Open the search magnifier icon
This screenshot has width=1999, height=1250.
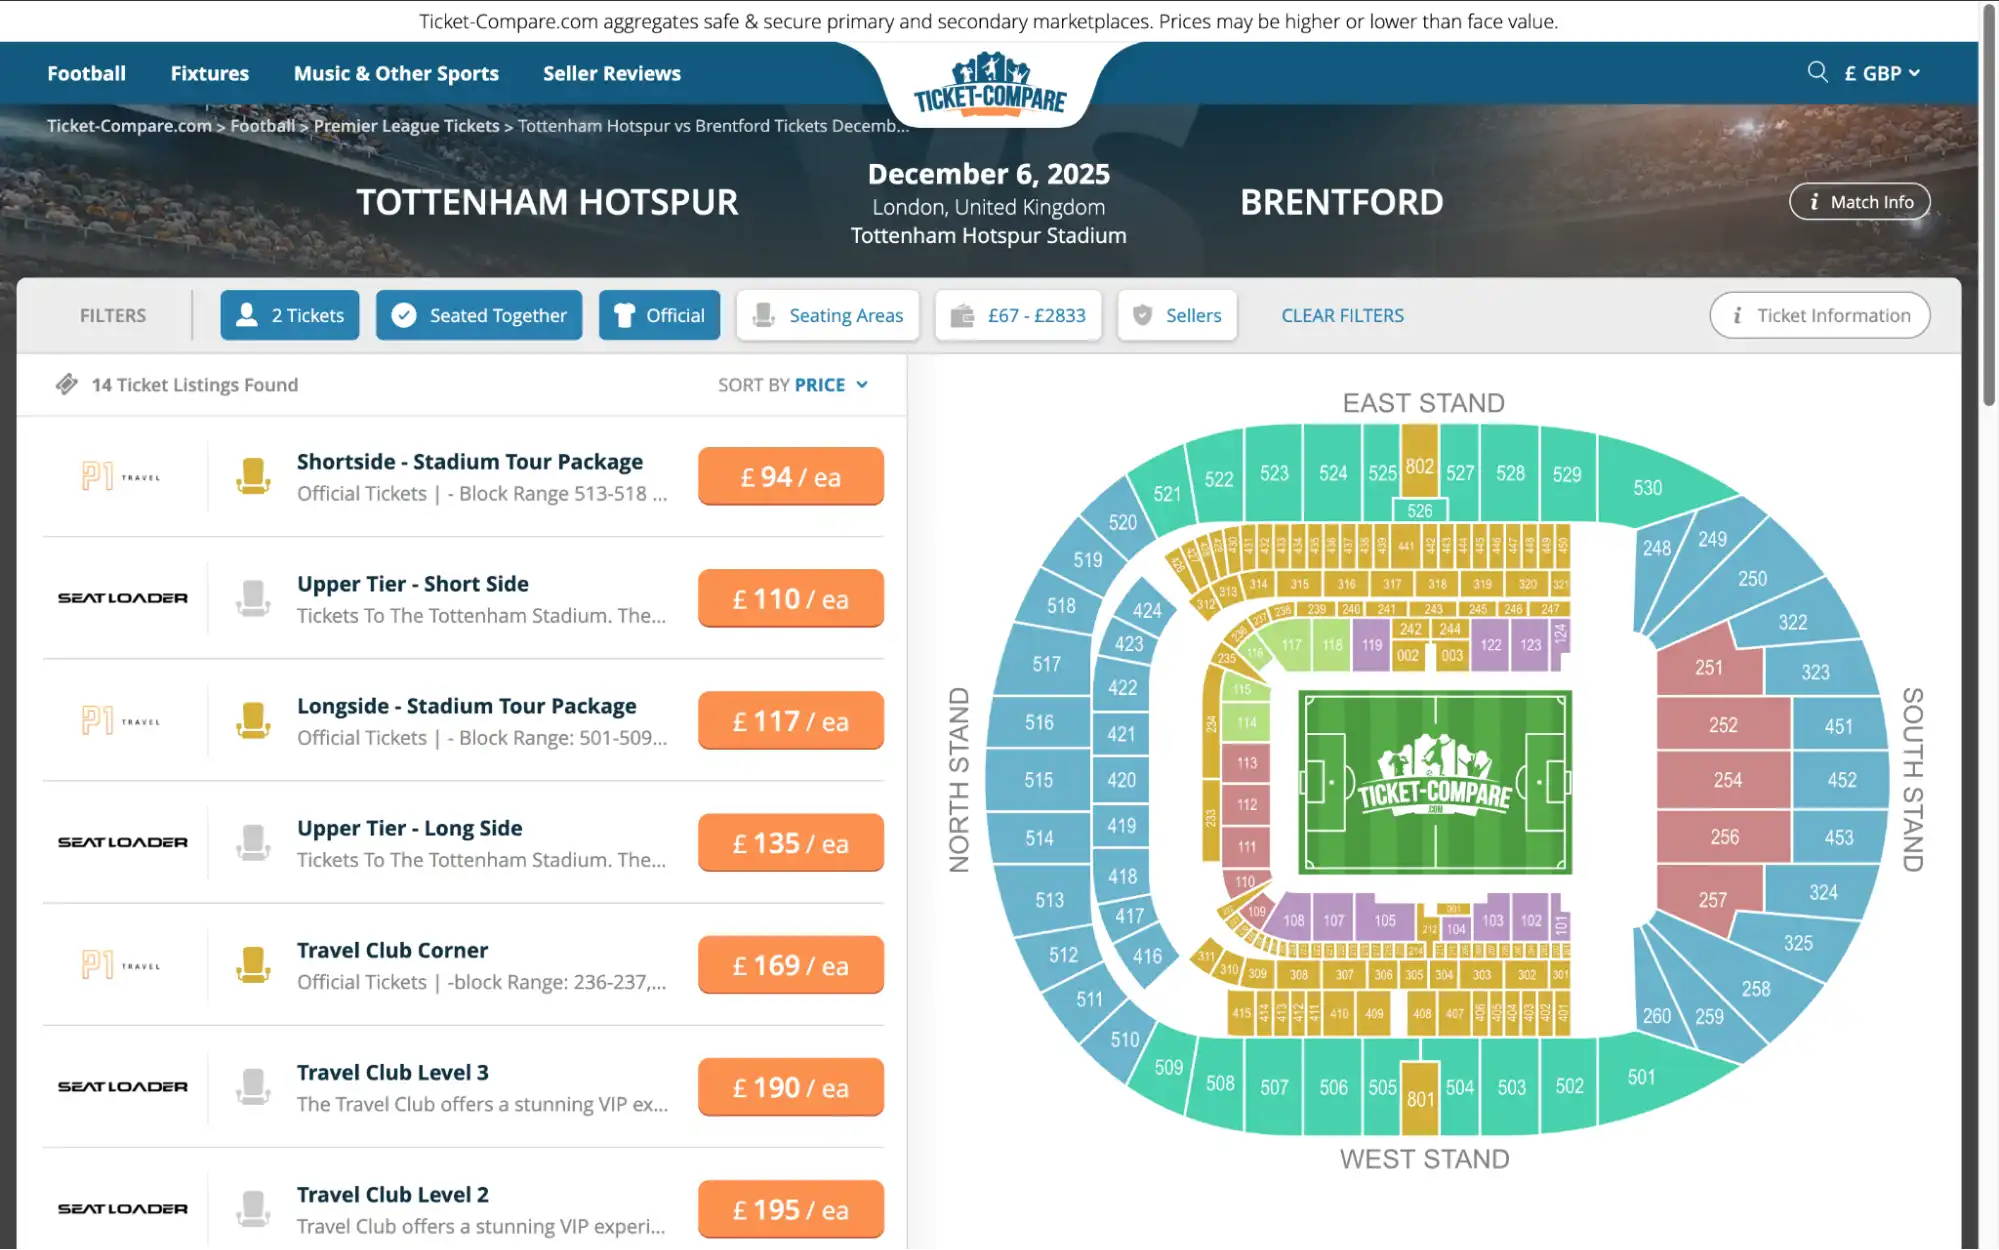(1816, 72)
